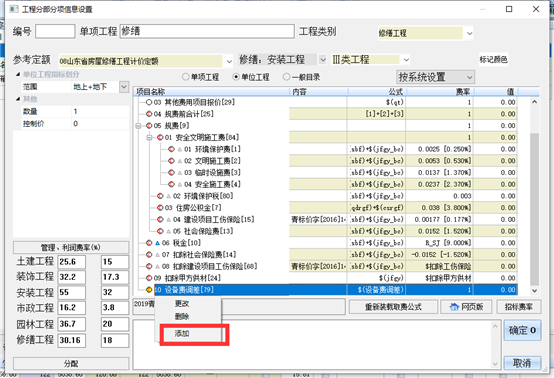Collapse the 单位工程指标划分 section
554x378 pixels.
click(18, 75)
